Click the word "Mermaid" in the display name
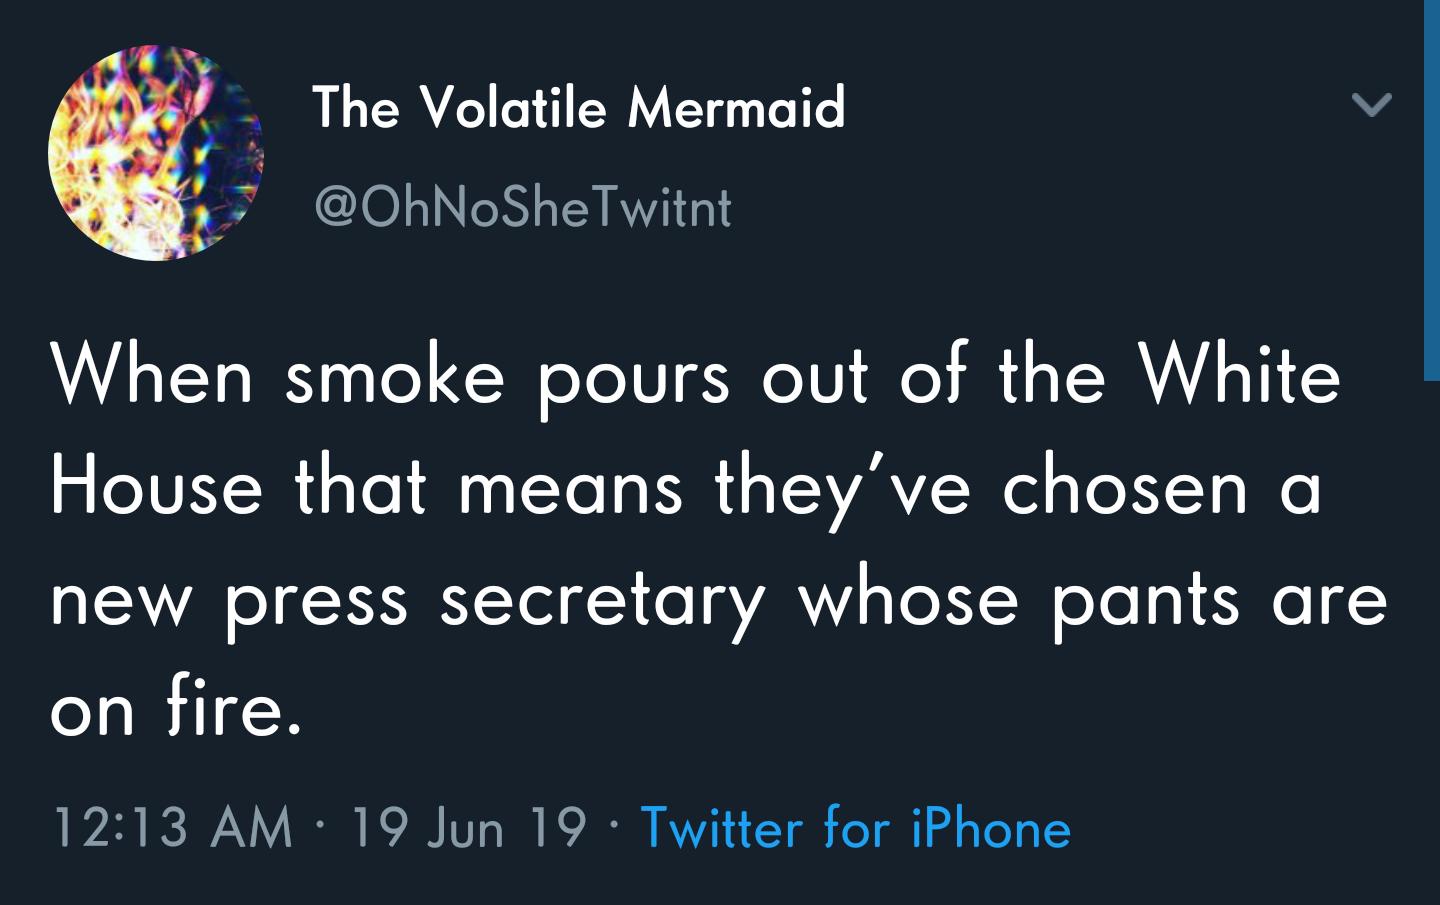This screenshot has height=905, width=1440. point(737,107)
